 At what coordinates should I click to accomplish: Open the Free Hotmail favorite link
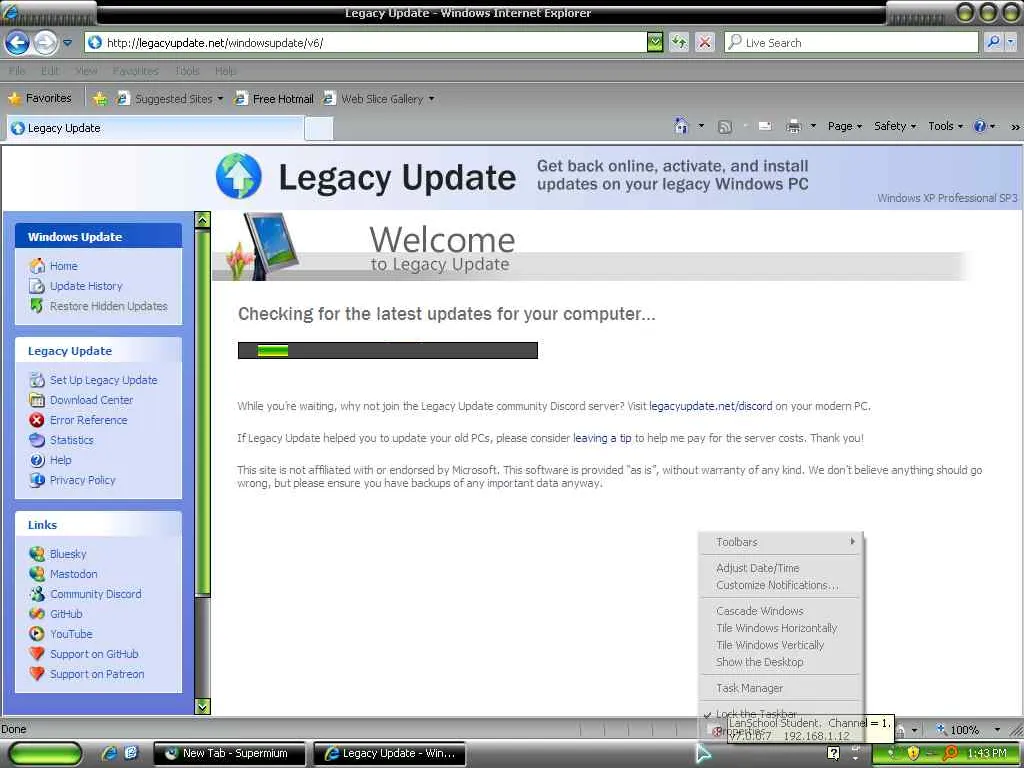(274, 99)
